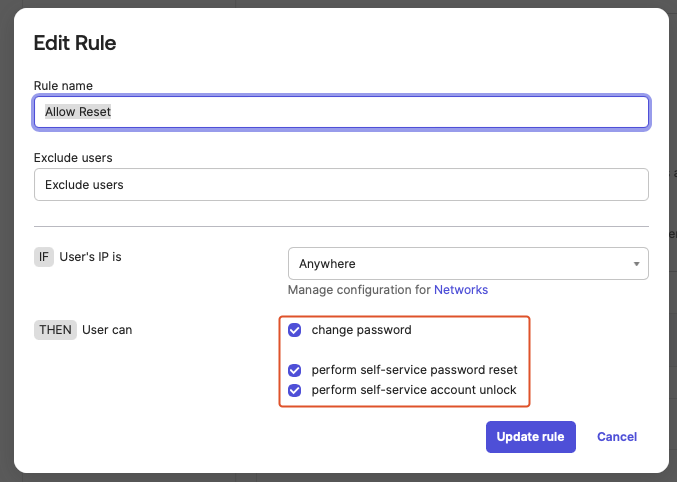Click the Update rule button
677x482 pixels.
[x=530, y=437]
